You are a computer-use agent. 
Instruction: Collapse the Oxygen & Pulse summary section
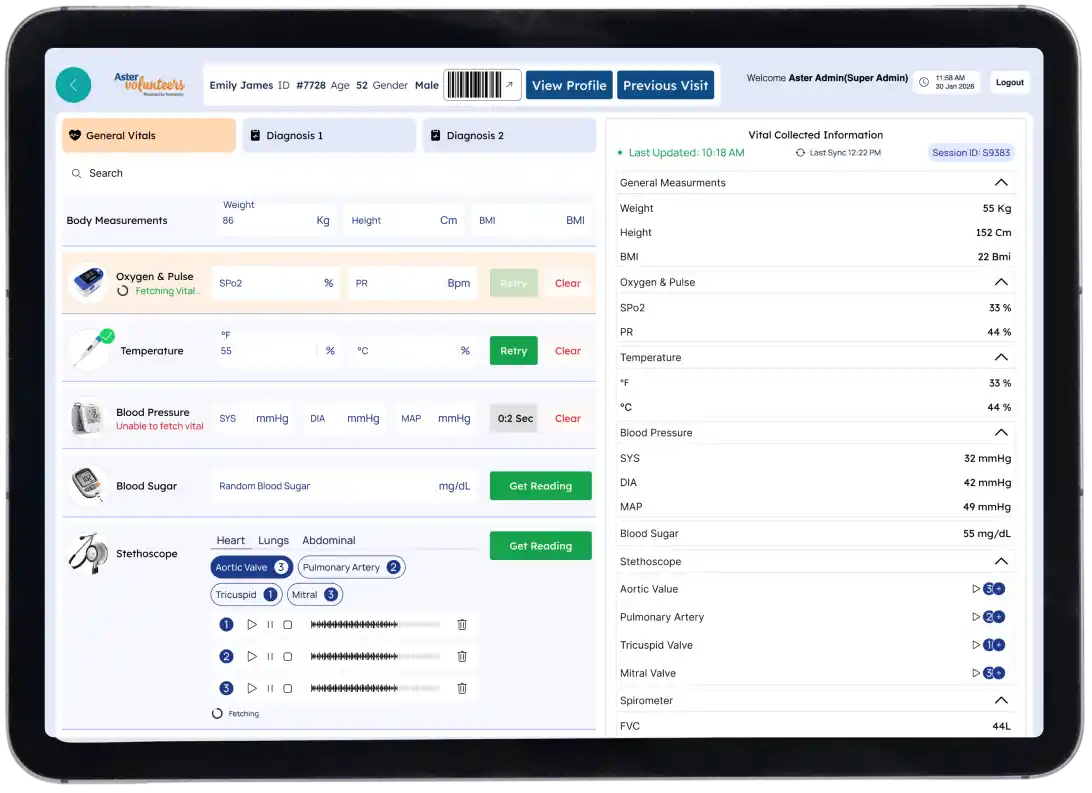(x=1001, y=282)
